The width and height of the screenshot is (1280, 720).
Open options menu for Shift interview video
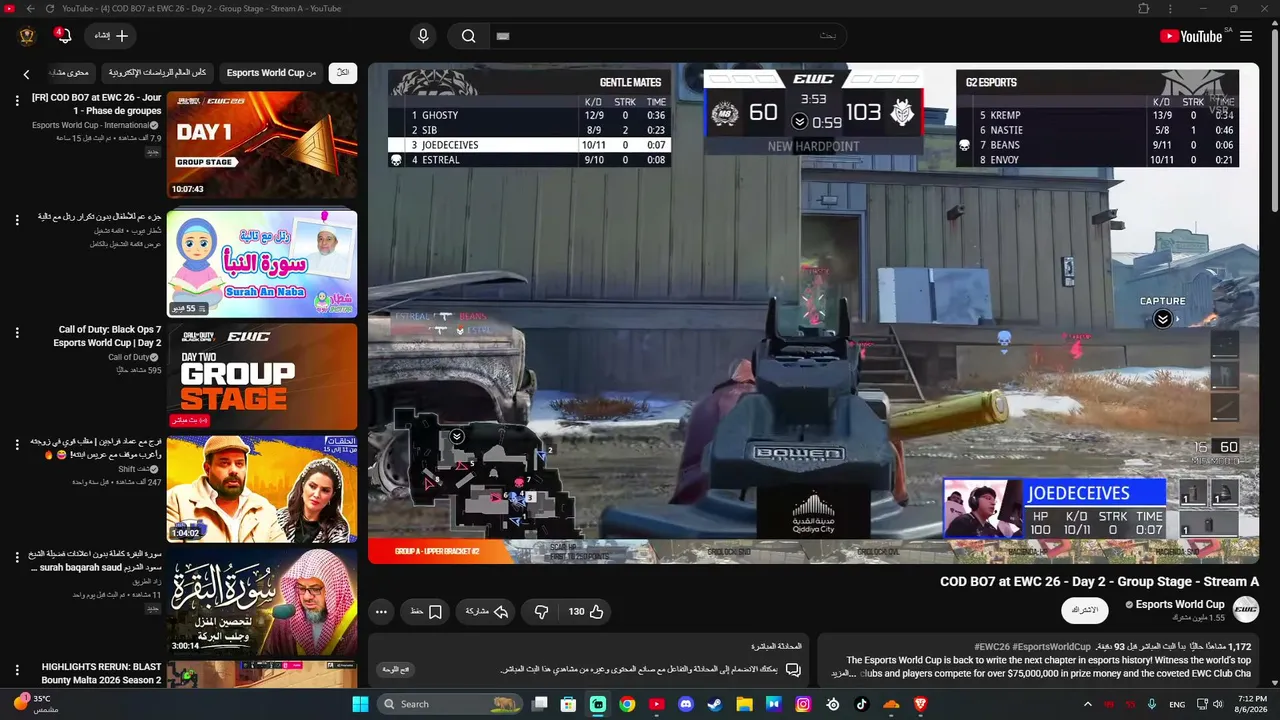pos(17,445)
